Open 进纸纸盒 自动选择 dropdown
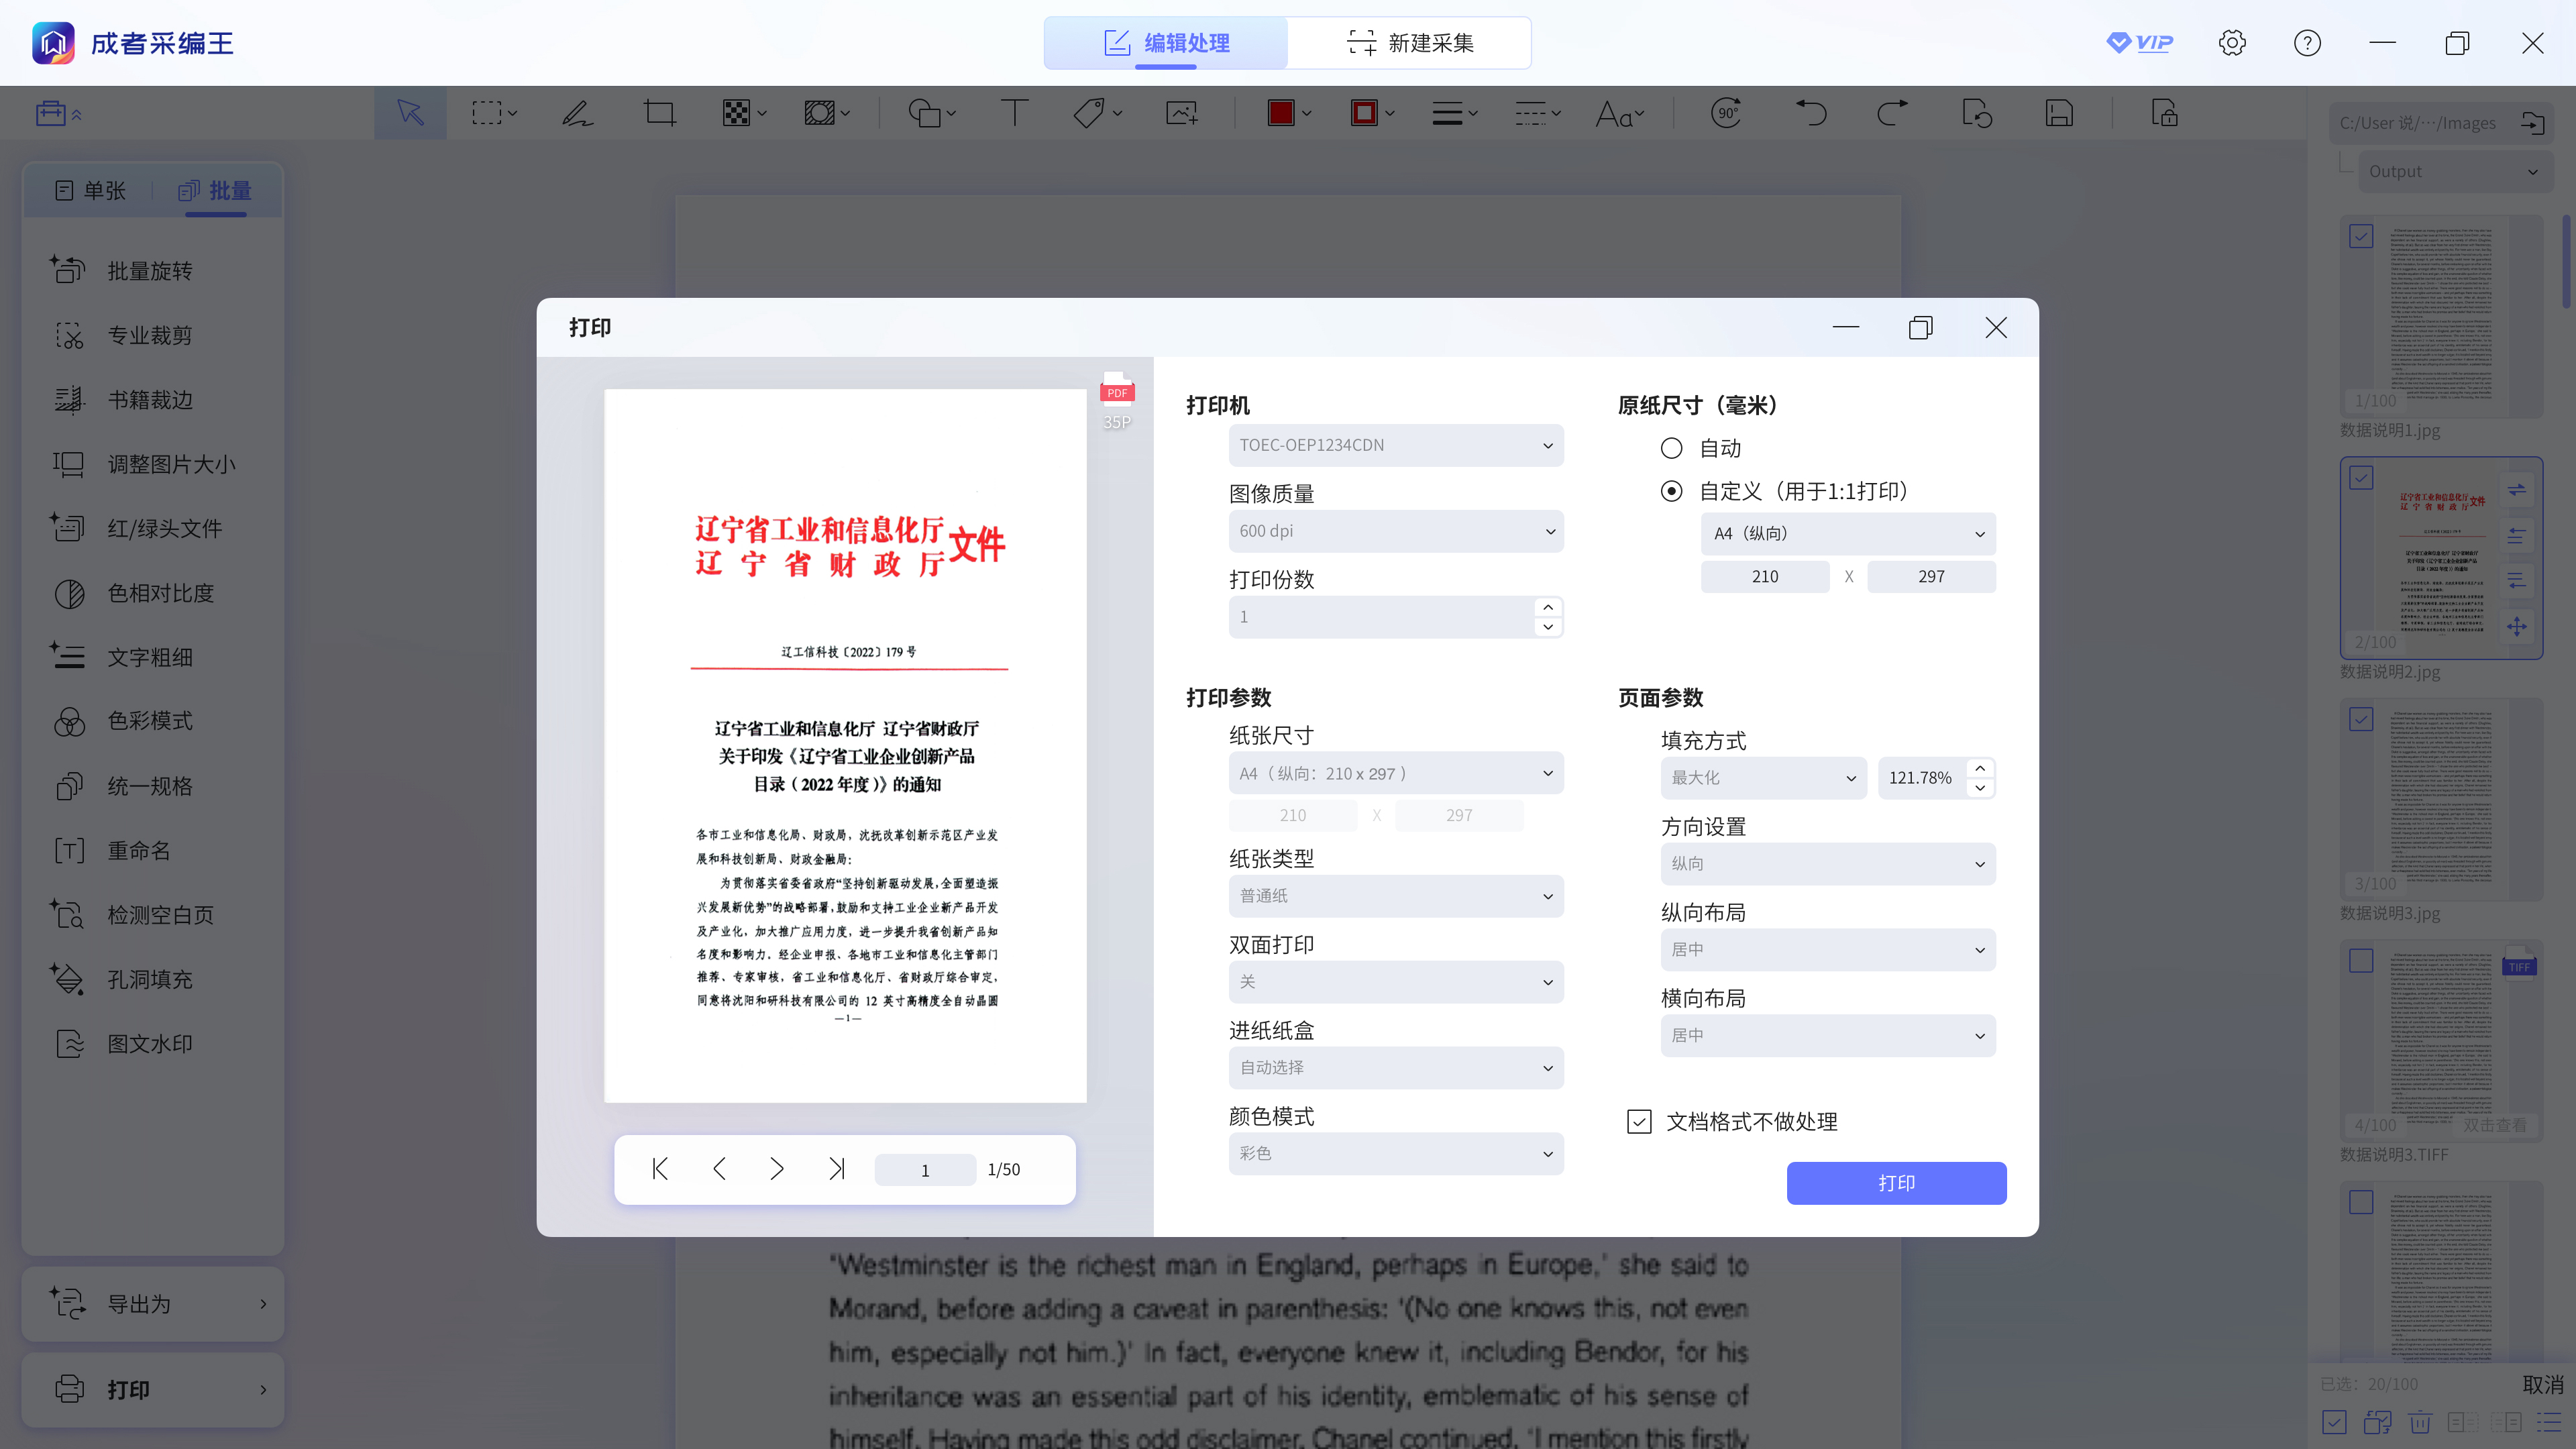This screenshot has height=1449, width=2576. [x=1396, y=1067]
